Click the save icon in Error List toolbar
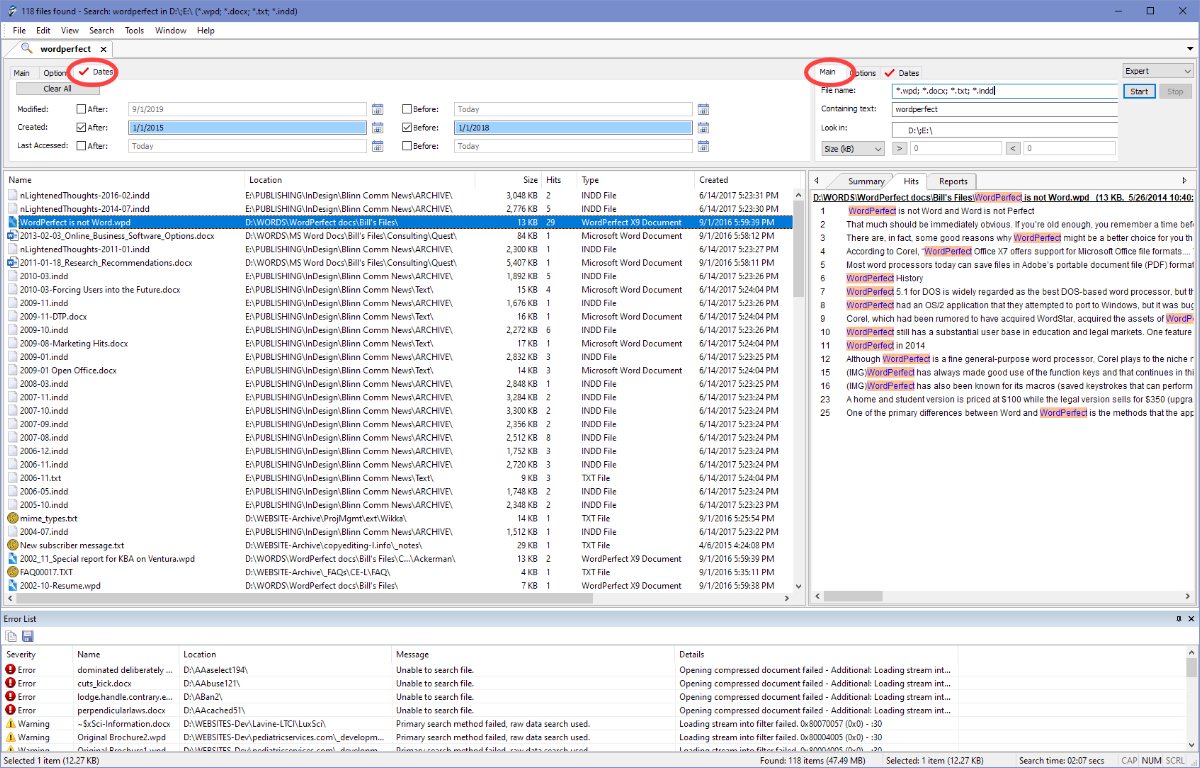 tap(27, 636)
